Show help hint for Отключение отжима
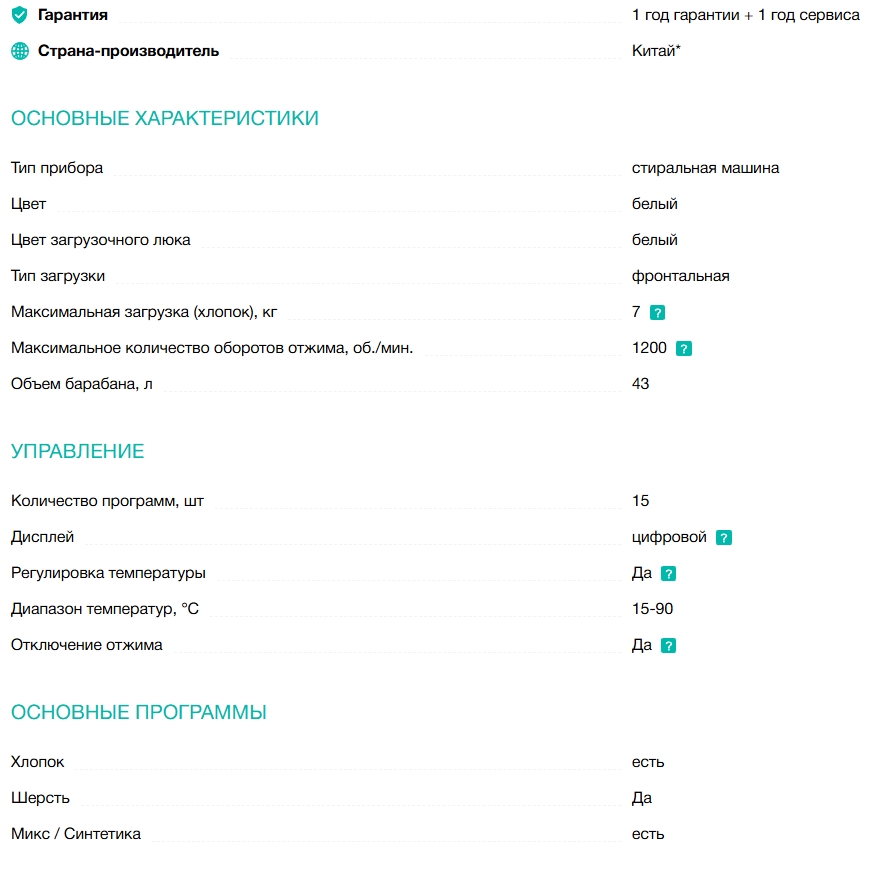Image resolution: width=872 pixels, height=878 pixels. pos(669,646)
